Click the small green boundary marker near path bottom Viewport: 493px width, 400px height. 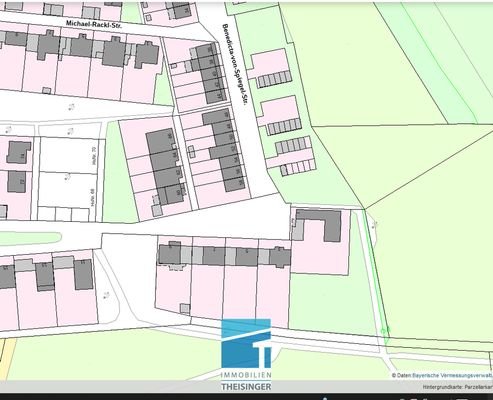click(385, 331)
